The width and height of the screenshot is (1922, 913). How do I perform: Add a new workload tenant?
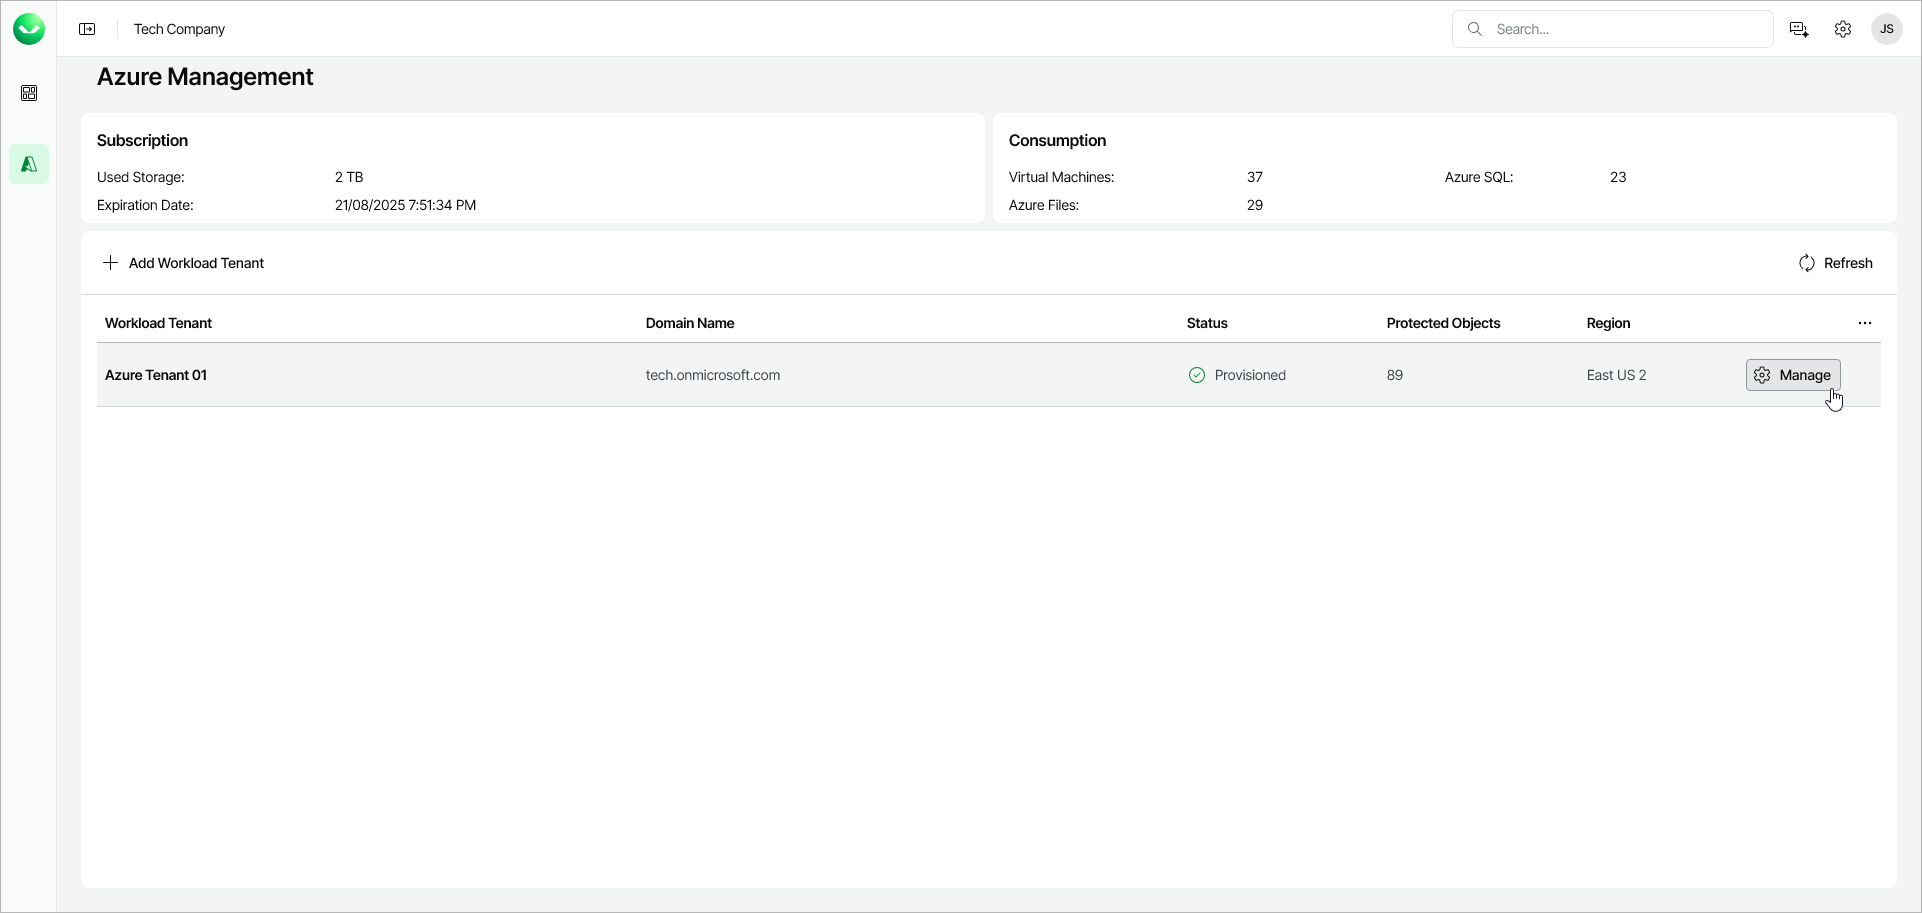[184, 263]
